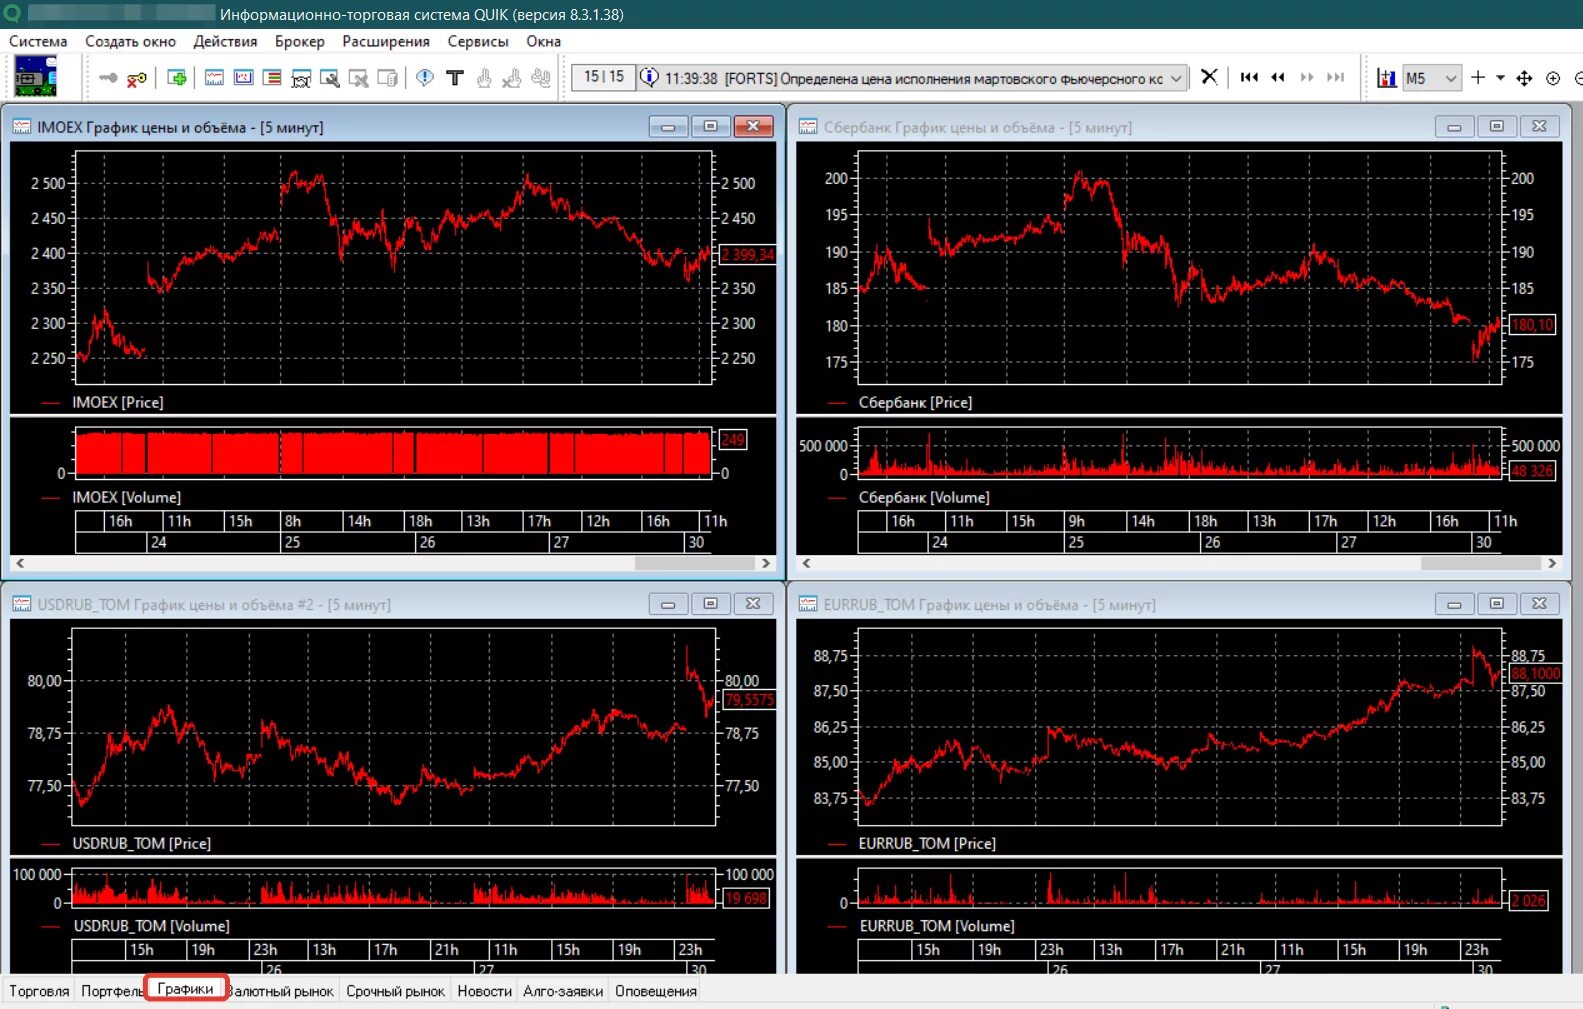This screenshot has width=1583, height=1009.
Task: Open the Действия menu
Action: pos(225,41)
